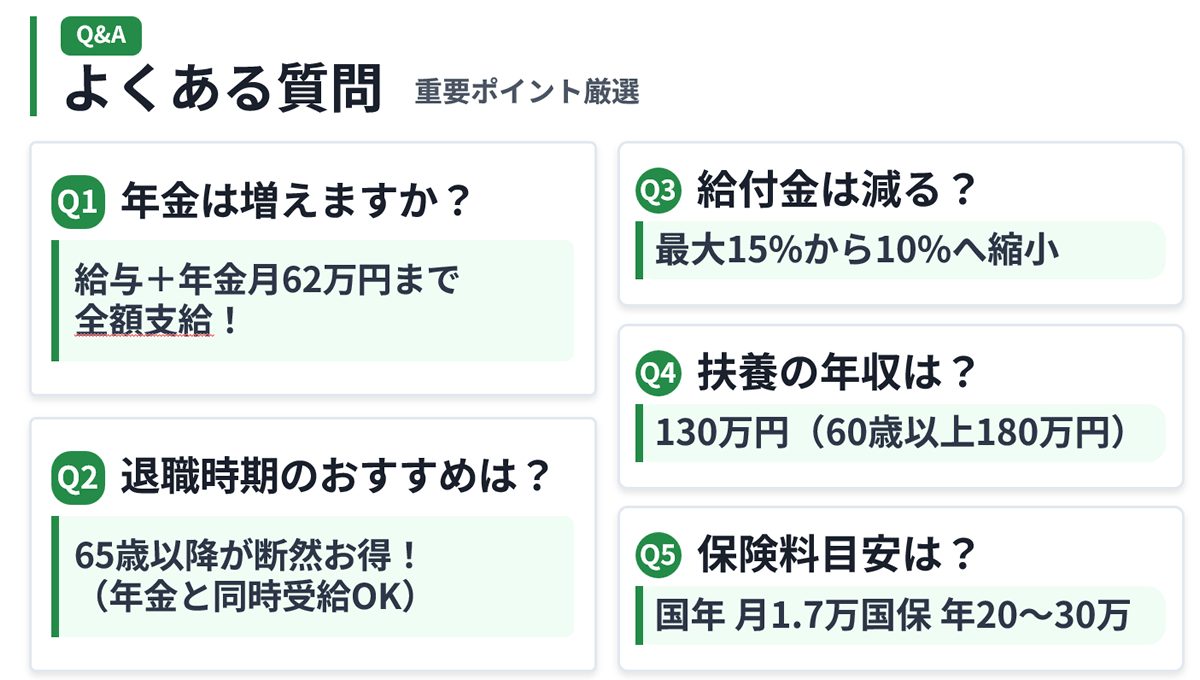Select the question 保険料目安は？

coord(836,555)
